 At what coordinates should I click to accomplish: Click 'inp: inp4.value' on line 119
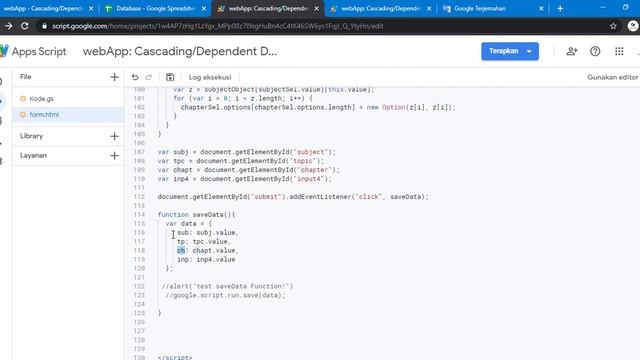206,260
